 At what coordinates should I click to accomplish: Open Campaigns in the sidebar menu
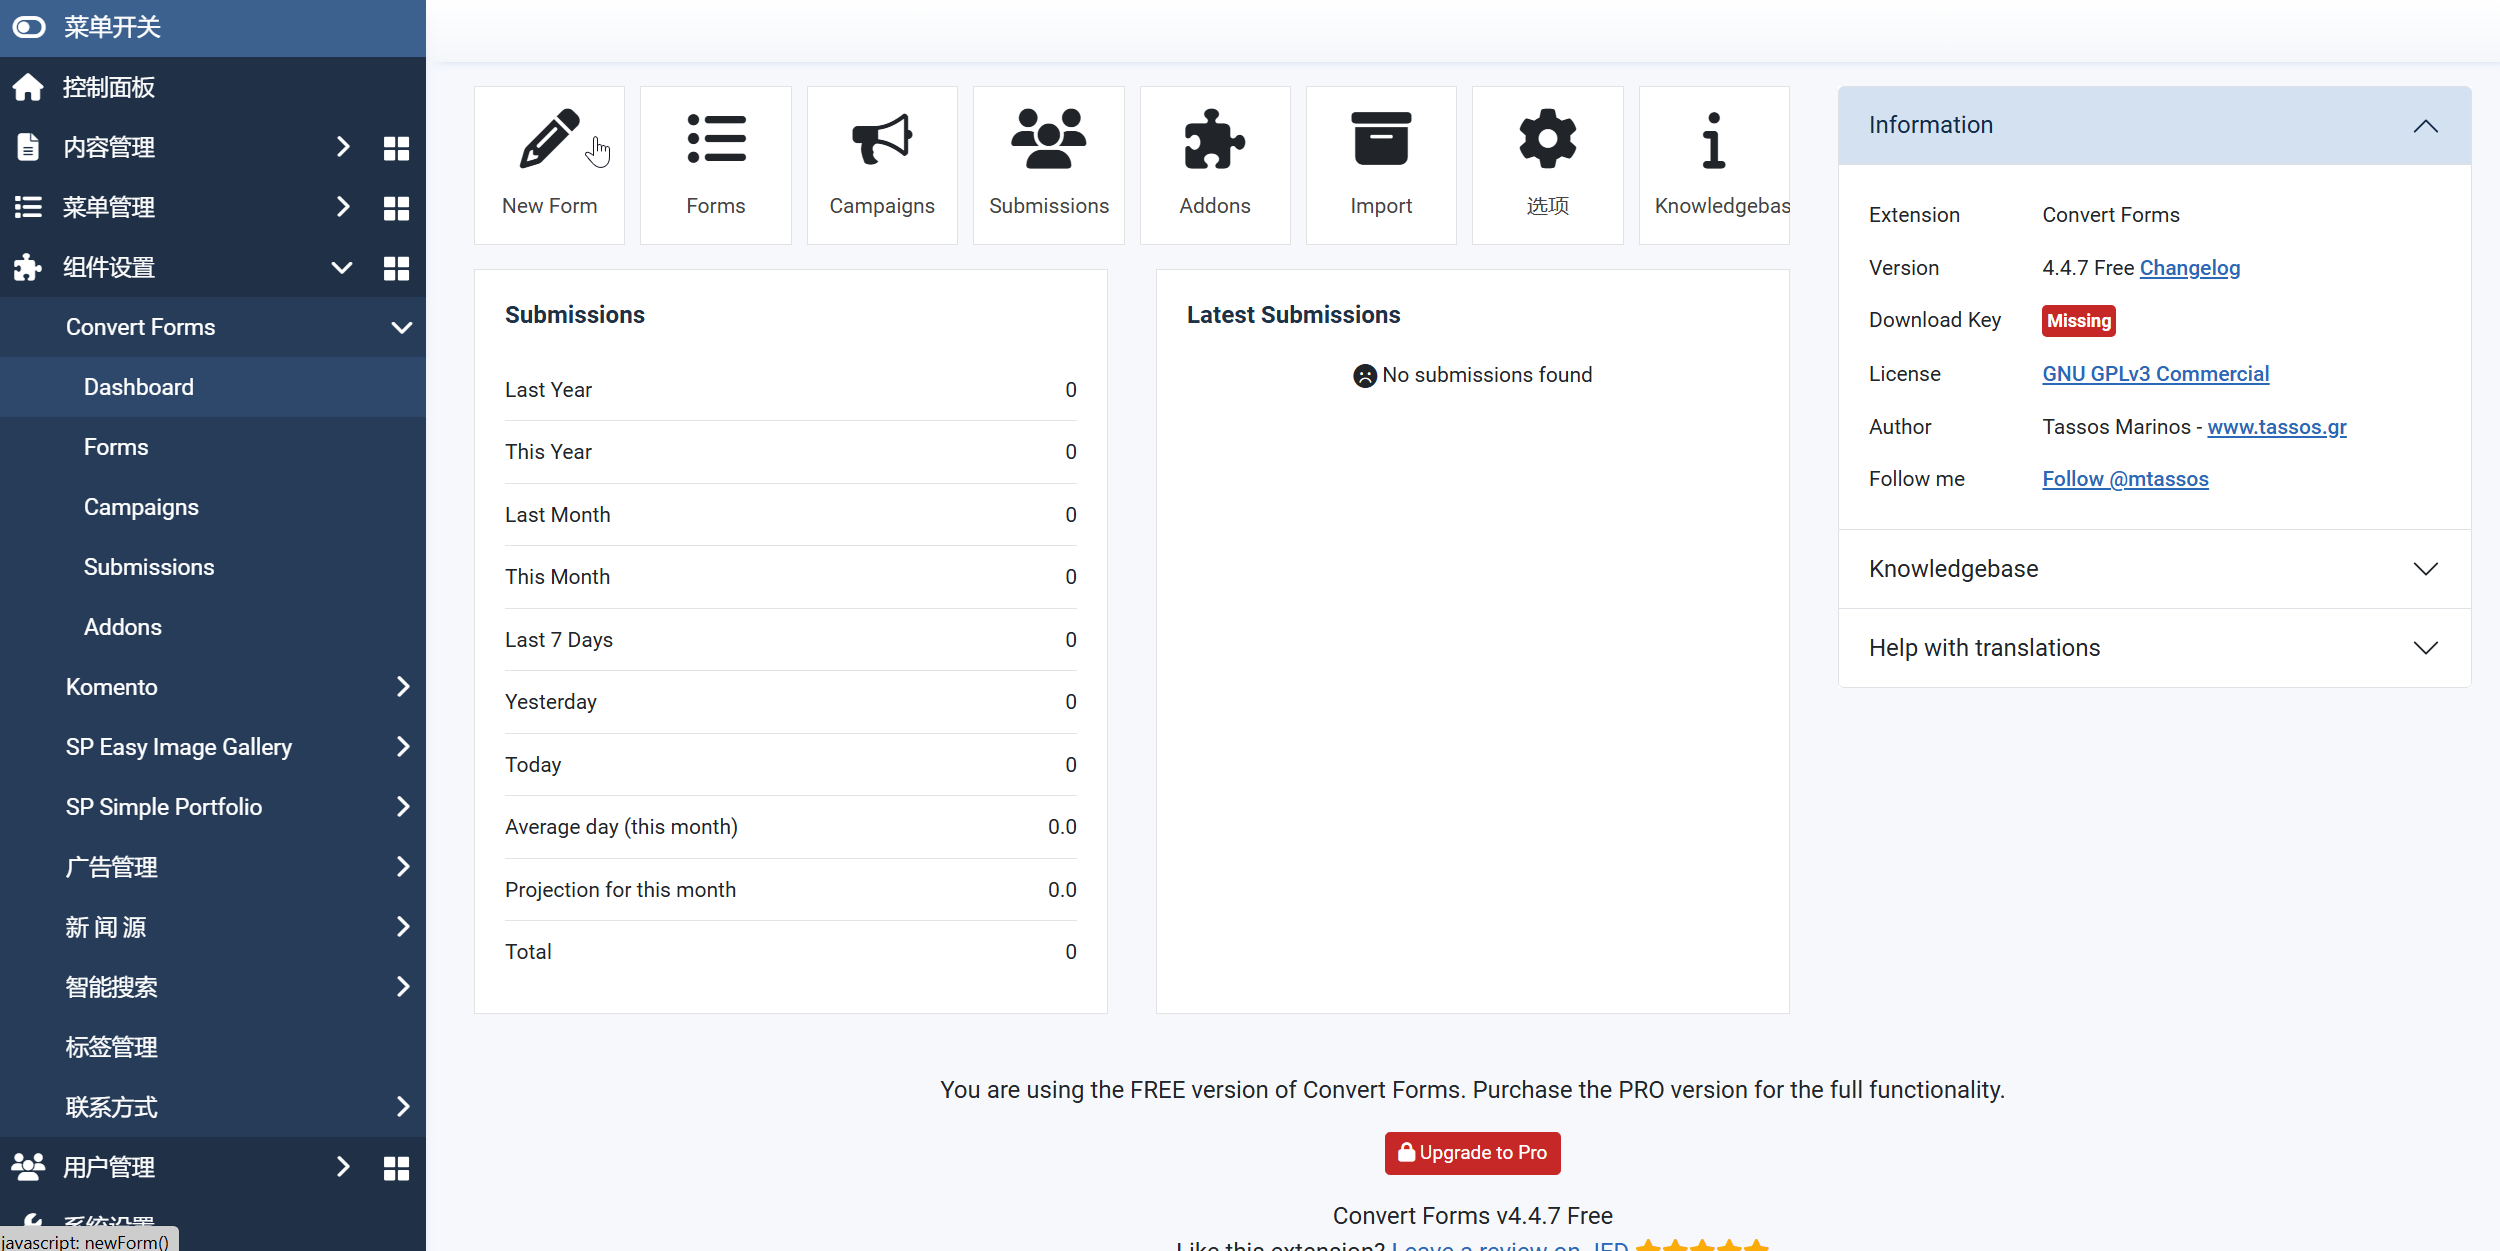coord(141,507)
